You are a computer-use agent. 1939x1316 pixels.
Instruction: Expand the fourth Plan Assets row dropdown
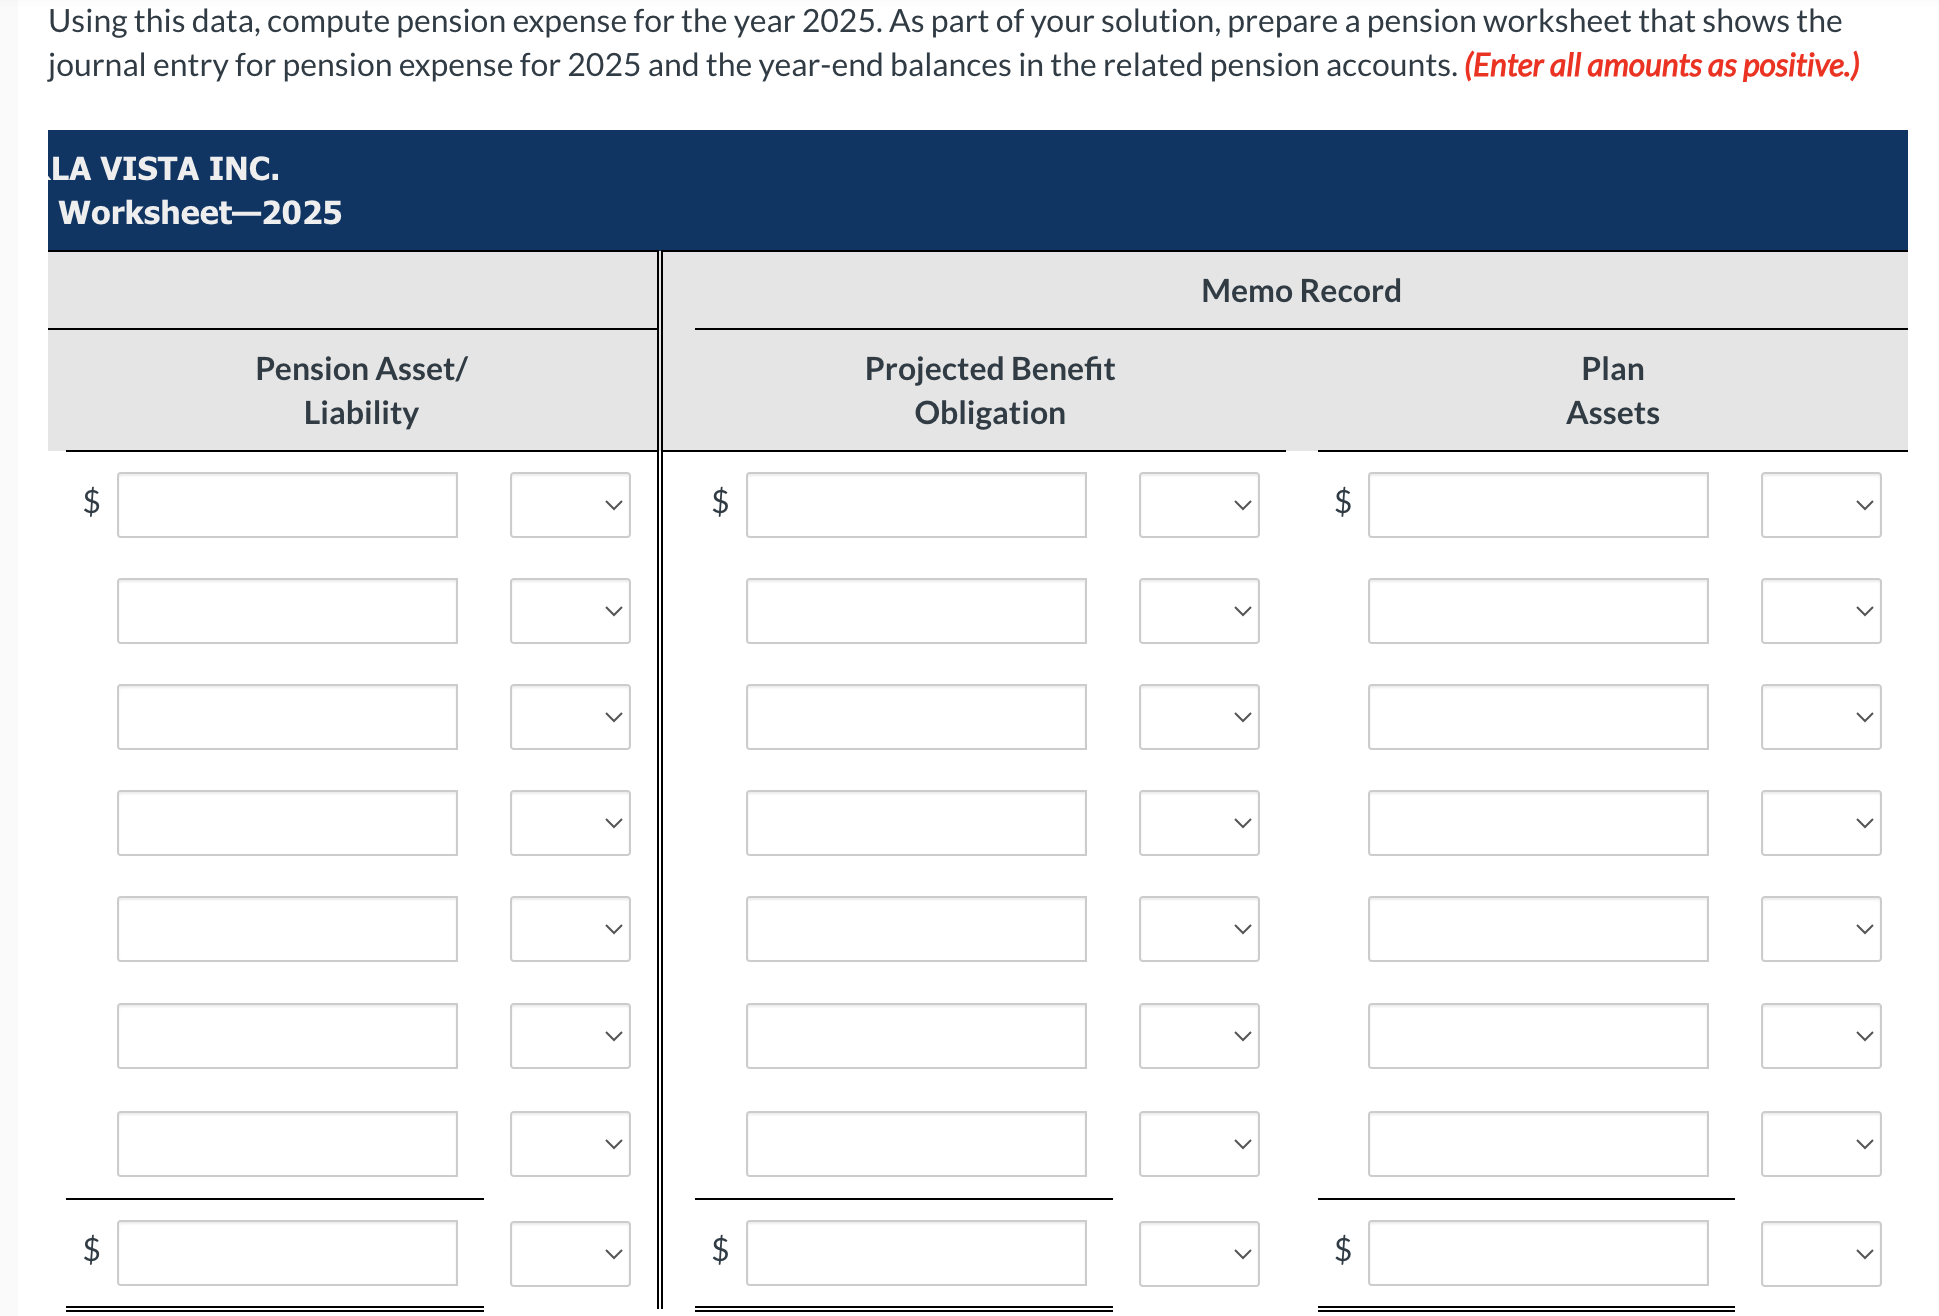[1820, 823]
